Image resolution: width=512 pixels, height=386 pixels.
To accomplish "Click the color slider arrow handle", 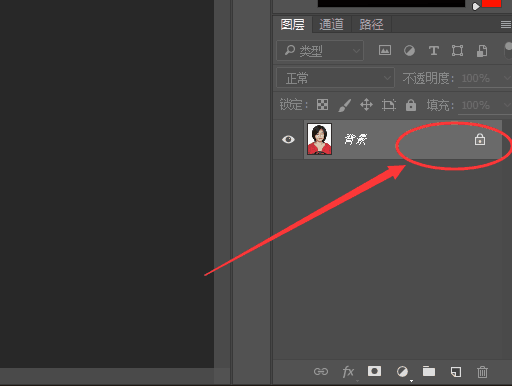I will click(476, 6).
